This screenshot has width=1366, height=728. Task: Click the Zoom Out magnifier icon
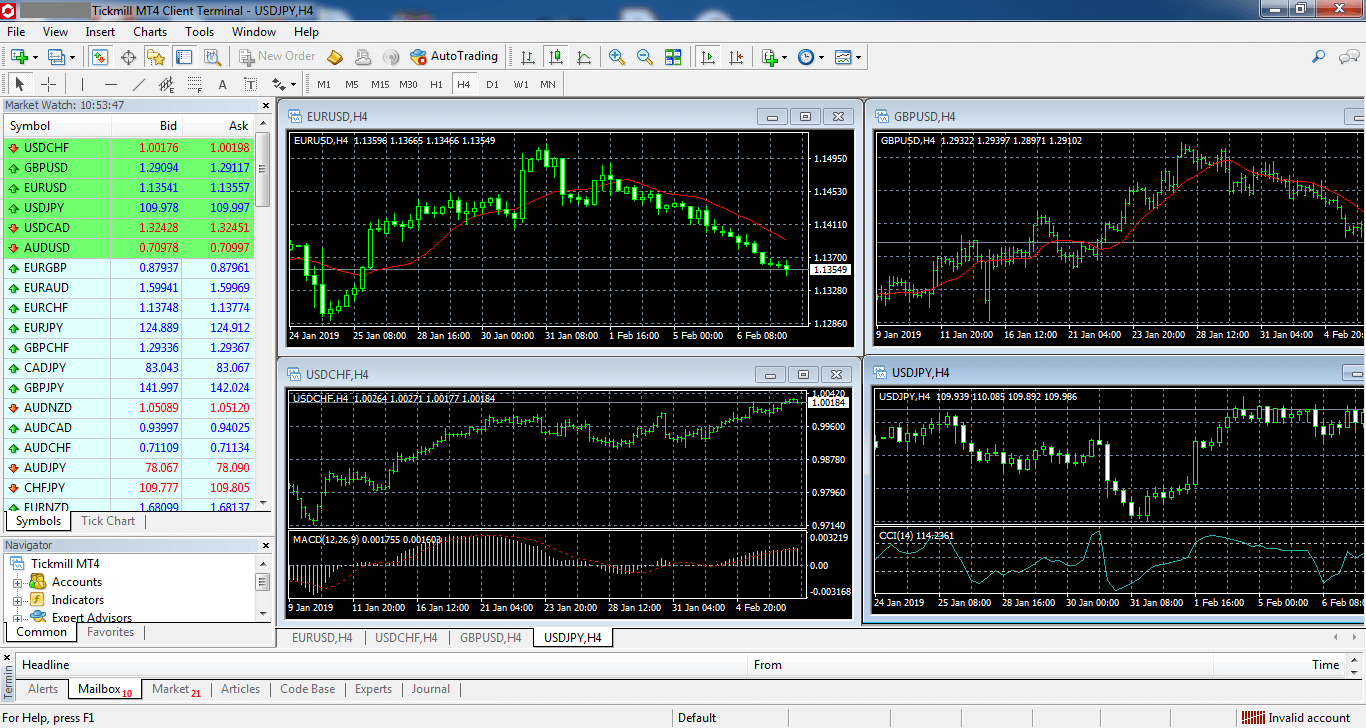click(645, 57)
